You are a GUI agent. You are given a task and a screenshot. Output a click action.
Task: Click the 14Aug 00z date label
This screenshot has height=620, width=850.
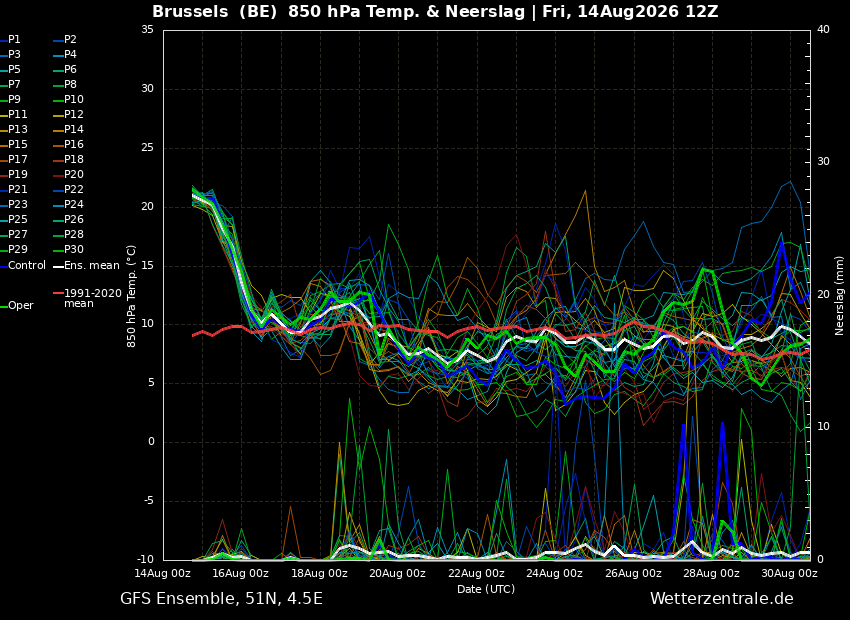pos(163,573)
